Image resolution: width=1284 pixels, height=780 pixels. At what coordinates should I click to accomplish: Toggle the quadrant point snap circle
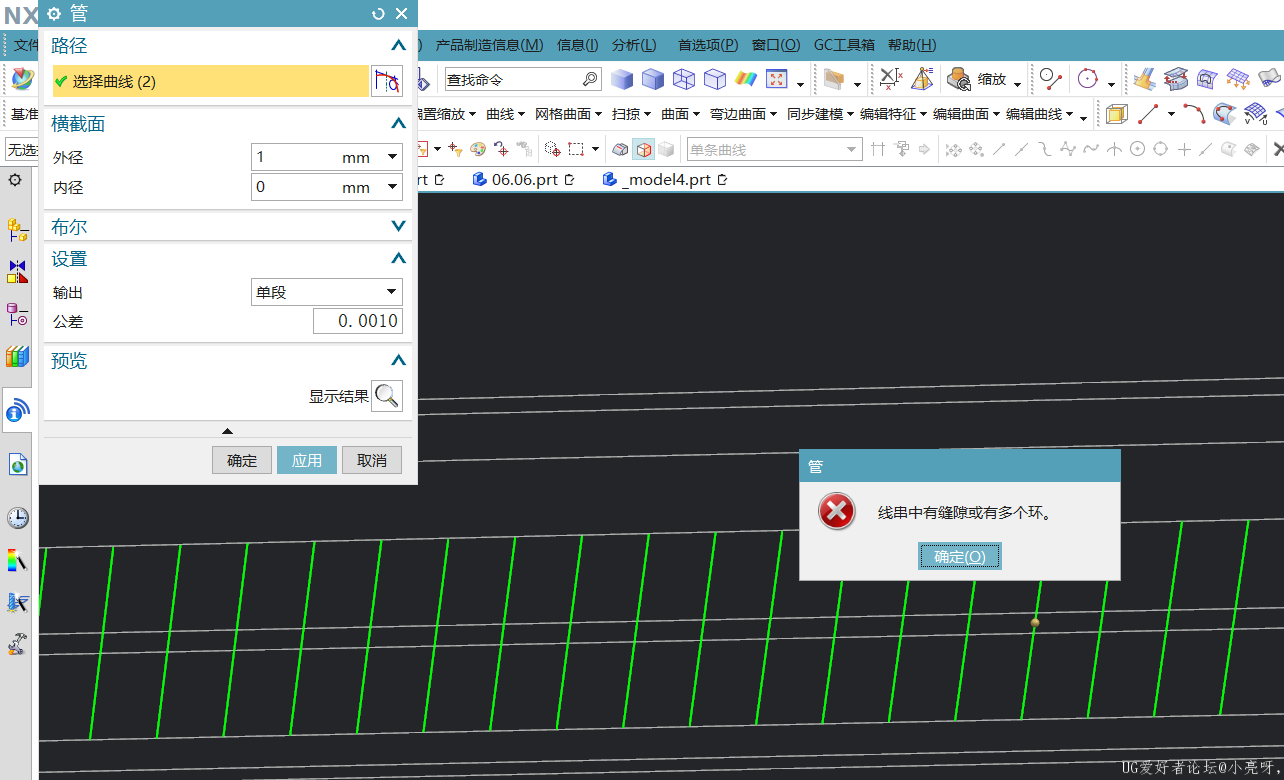(x=1160, y=149)
